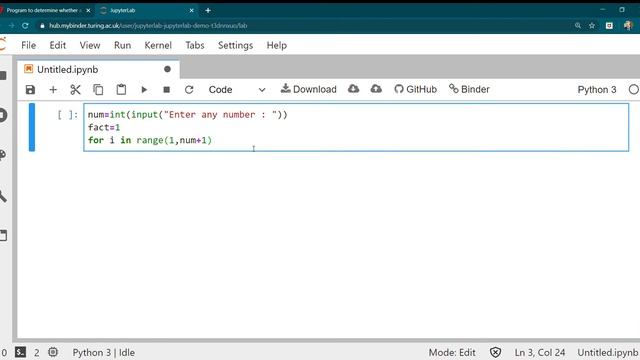Reload the browser page
The height and width of the screenshot is (360, 640).
25,25
